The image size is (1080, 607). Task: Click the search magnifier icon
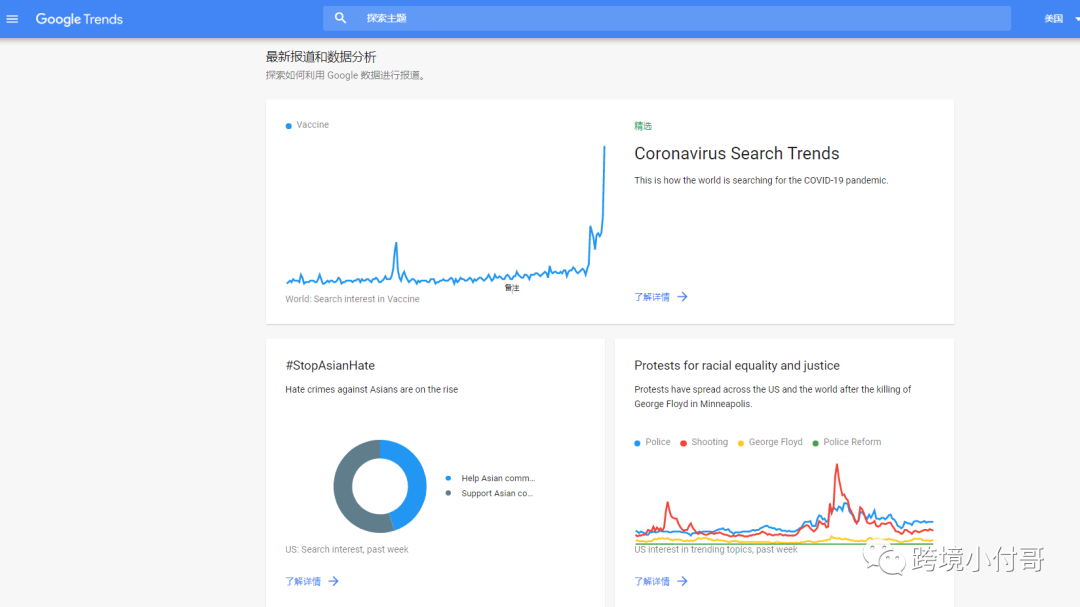[341, 18]
